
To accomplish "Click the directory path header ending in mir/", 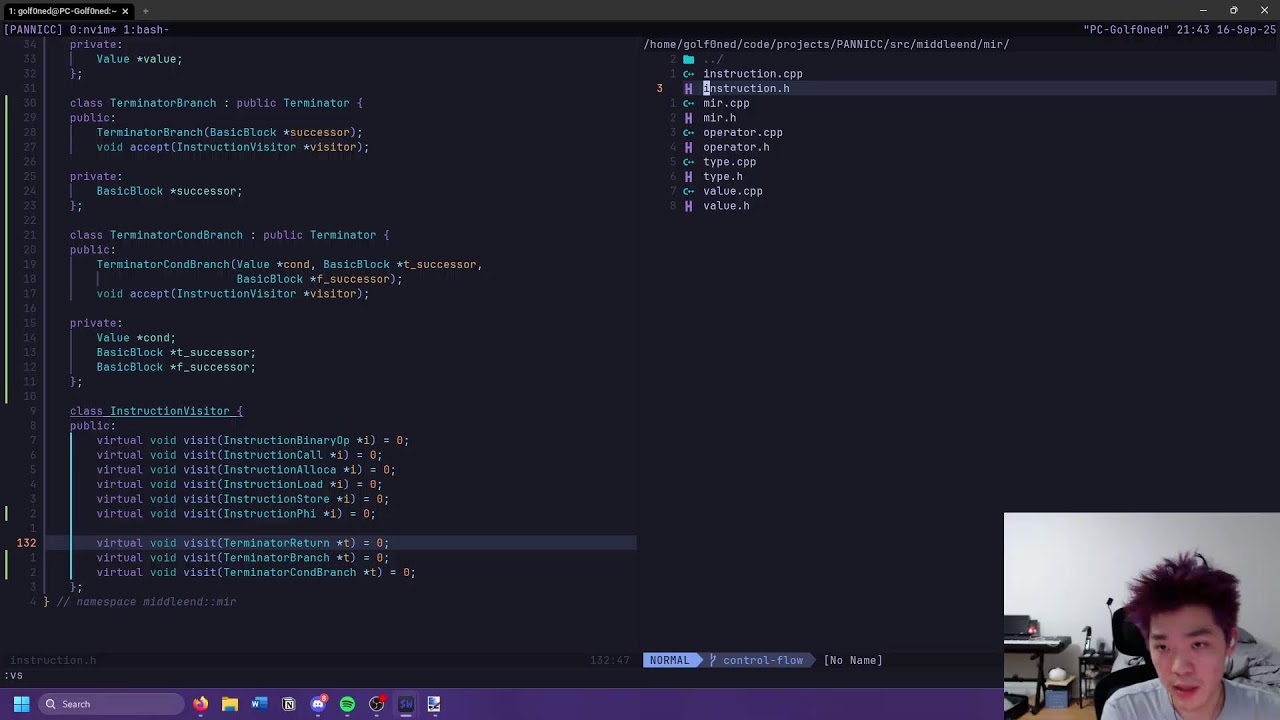I will (x=826, y=45).
